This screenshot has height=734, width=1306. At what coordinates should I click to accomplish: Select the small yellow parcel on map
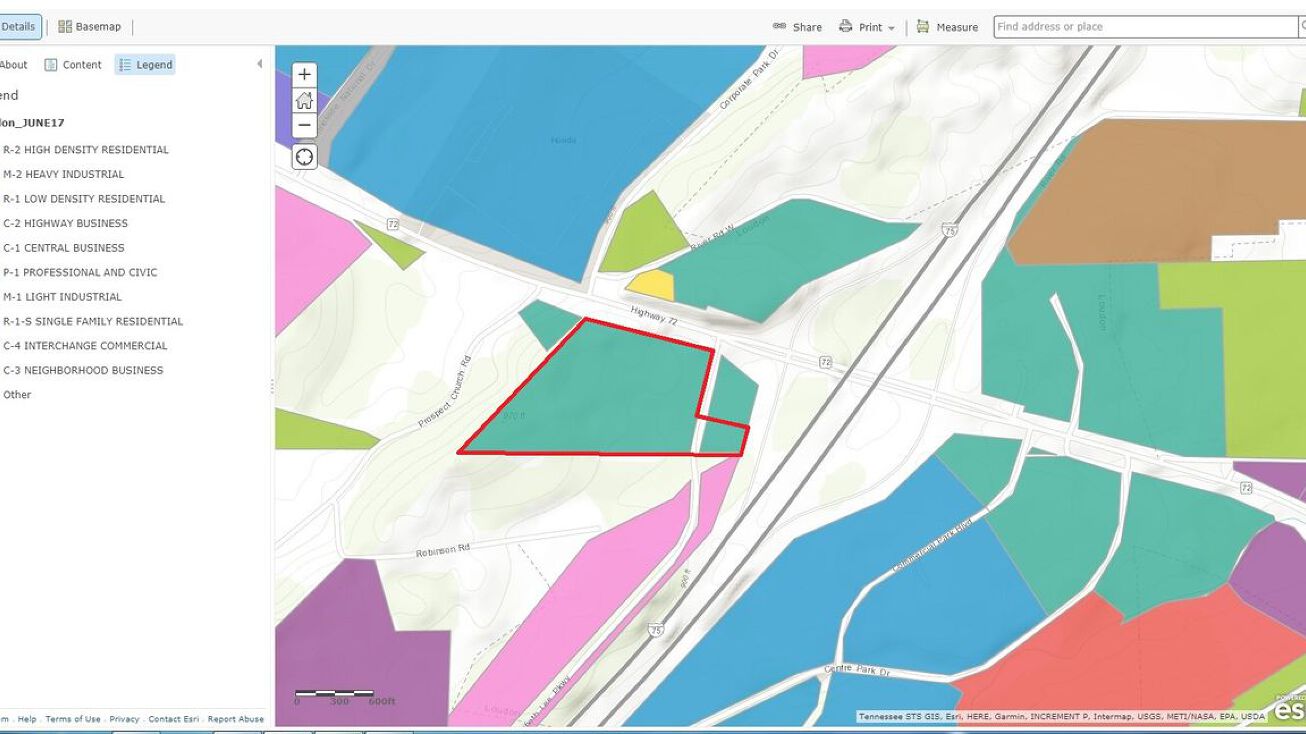[653, 286]
